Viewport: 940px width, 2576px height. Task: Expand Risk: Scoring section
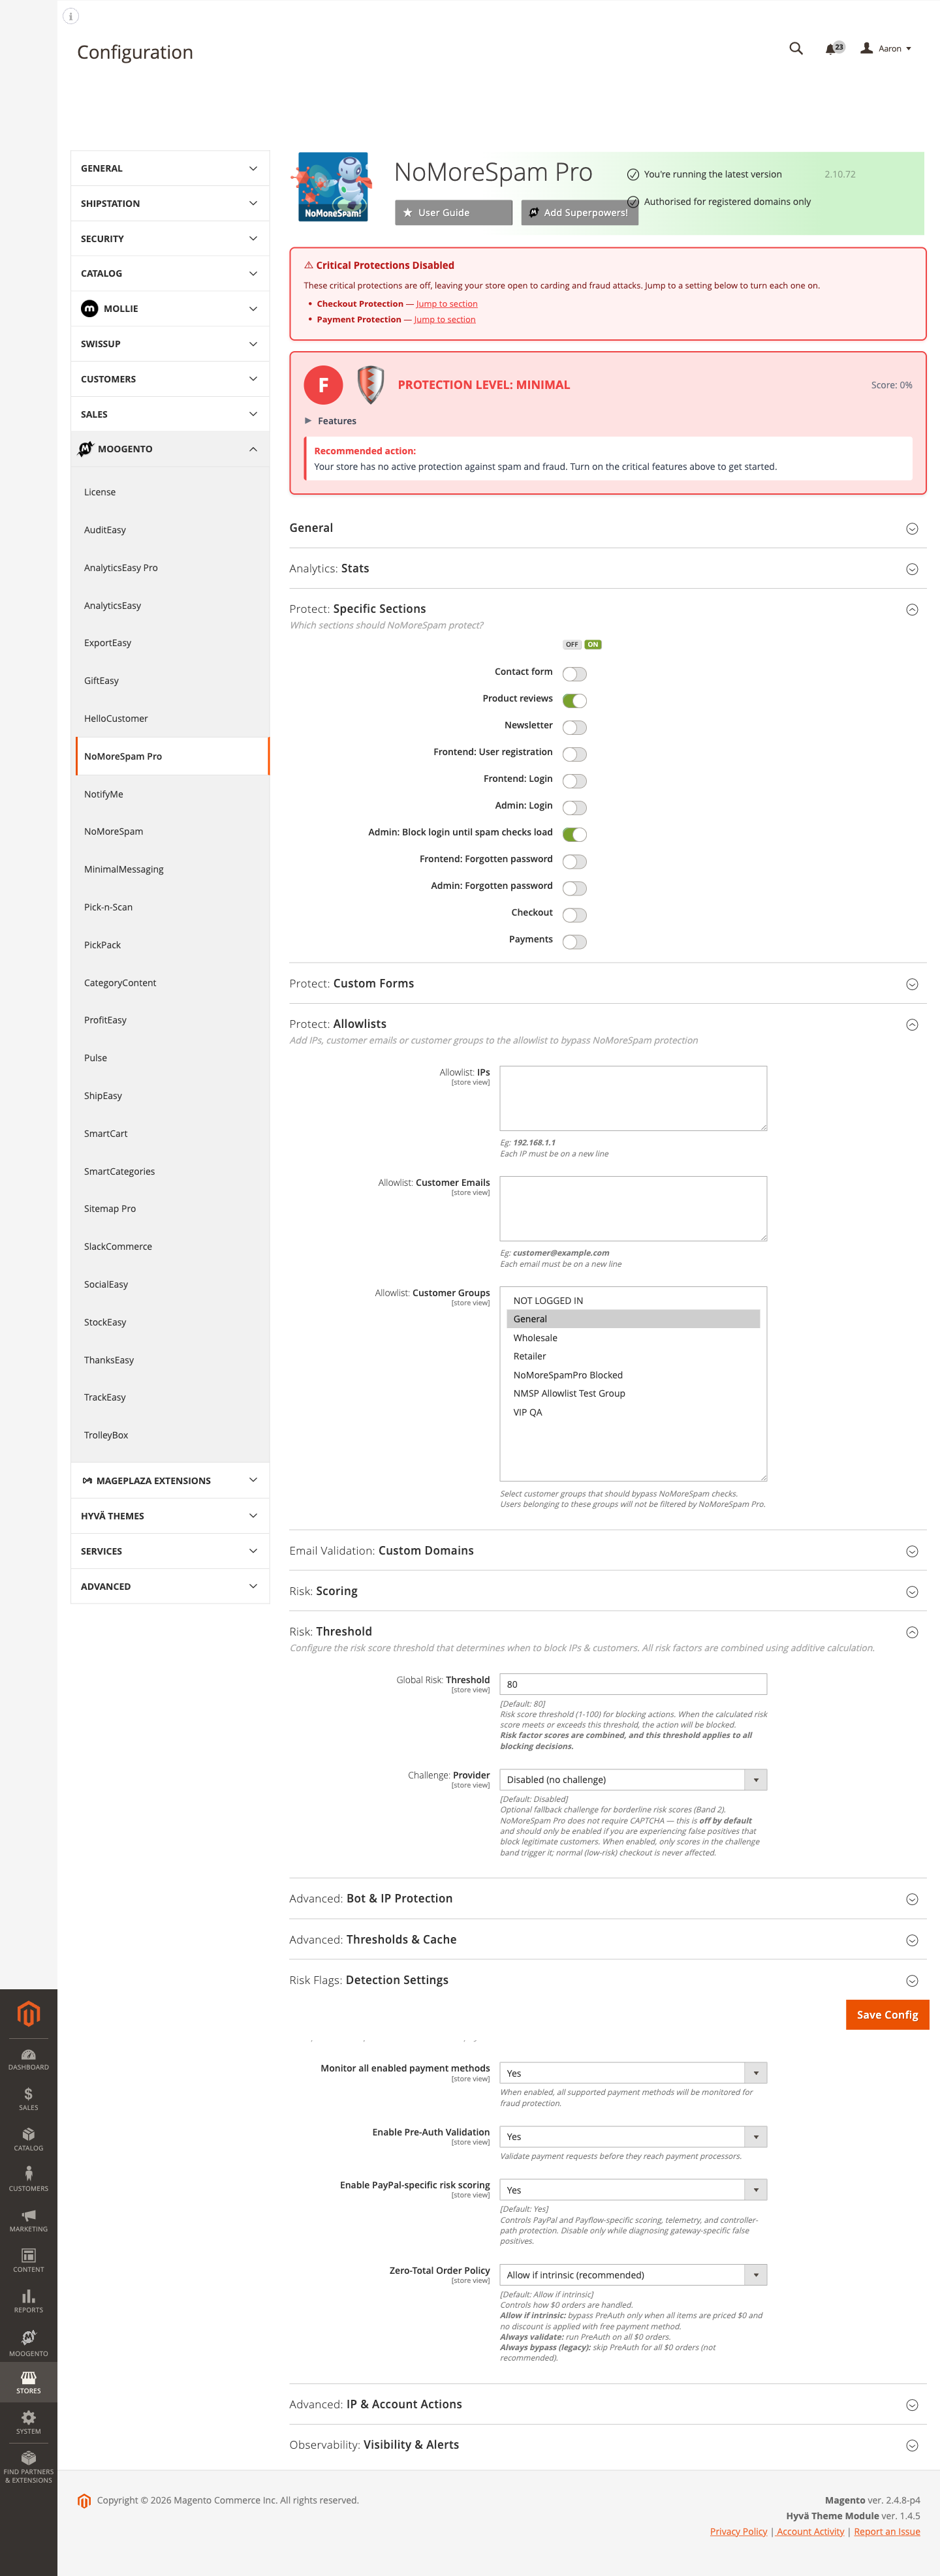click(607, 1591)
